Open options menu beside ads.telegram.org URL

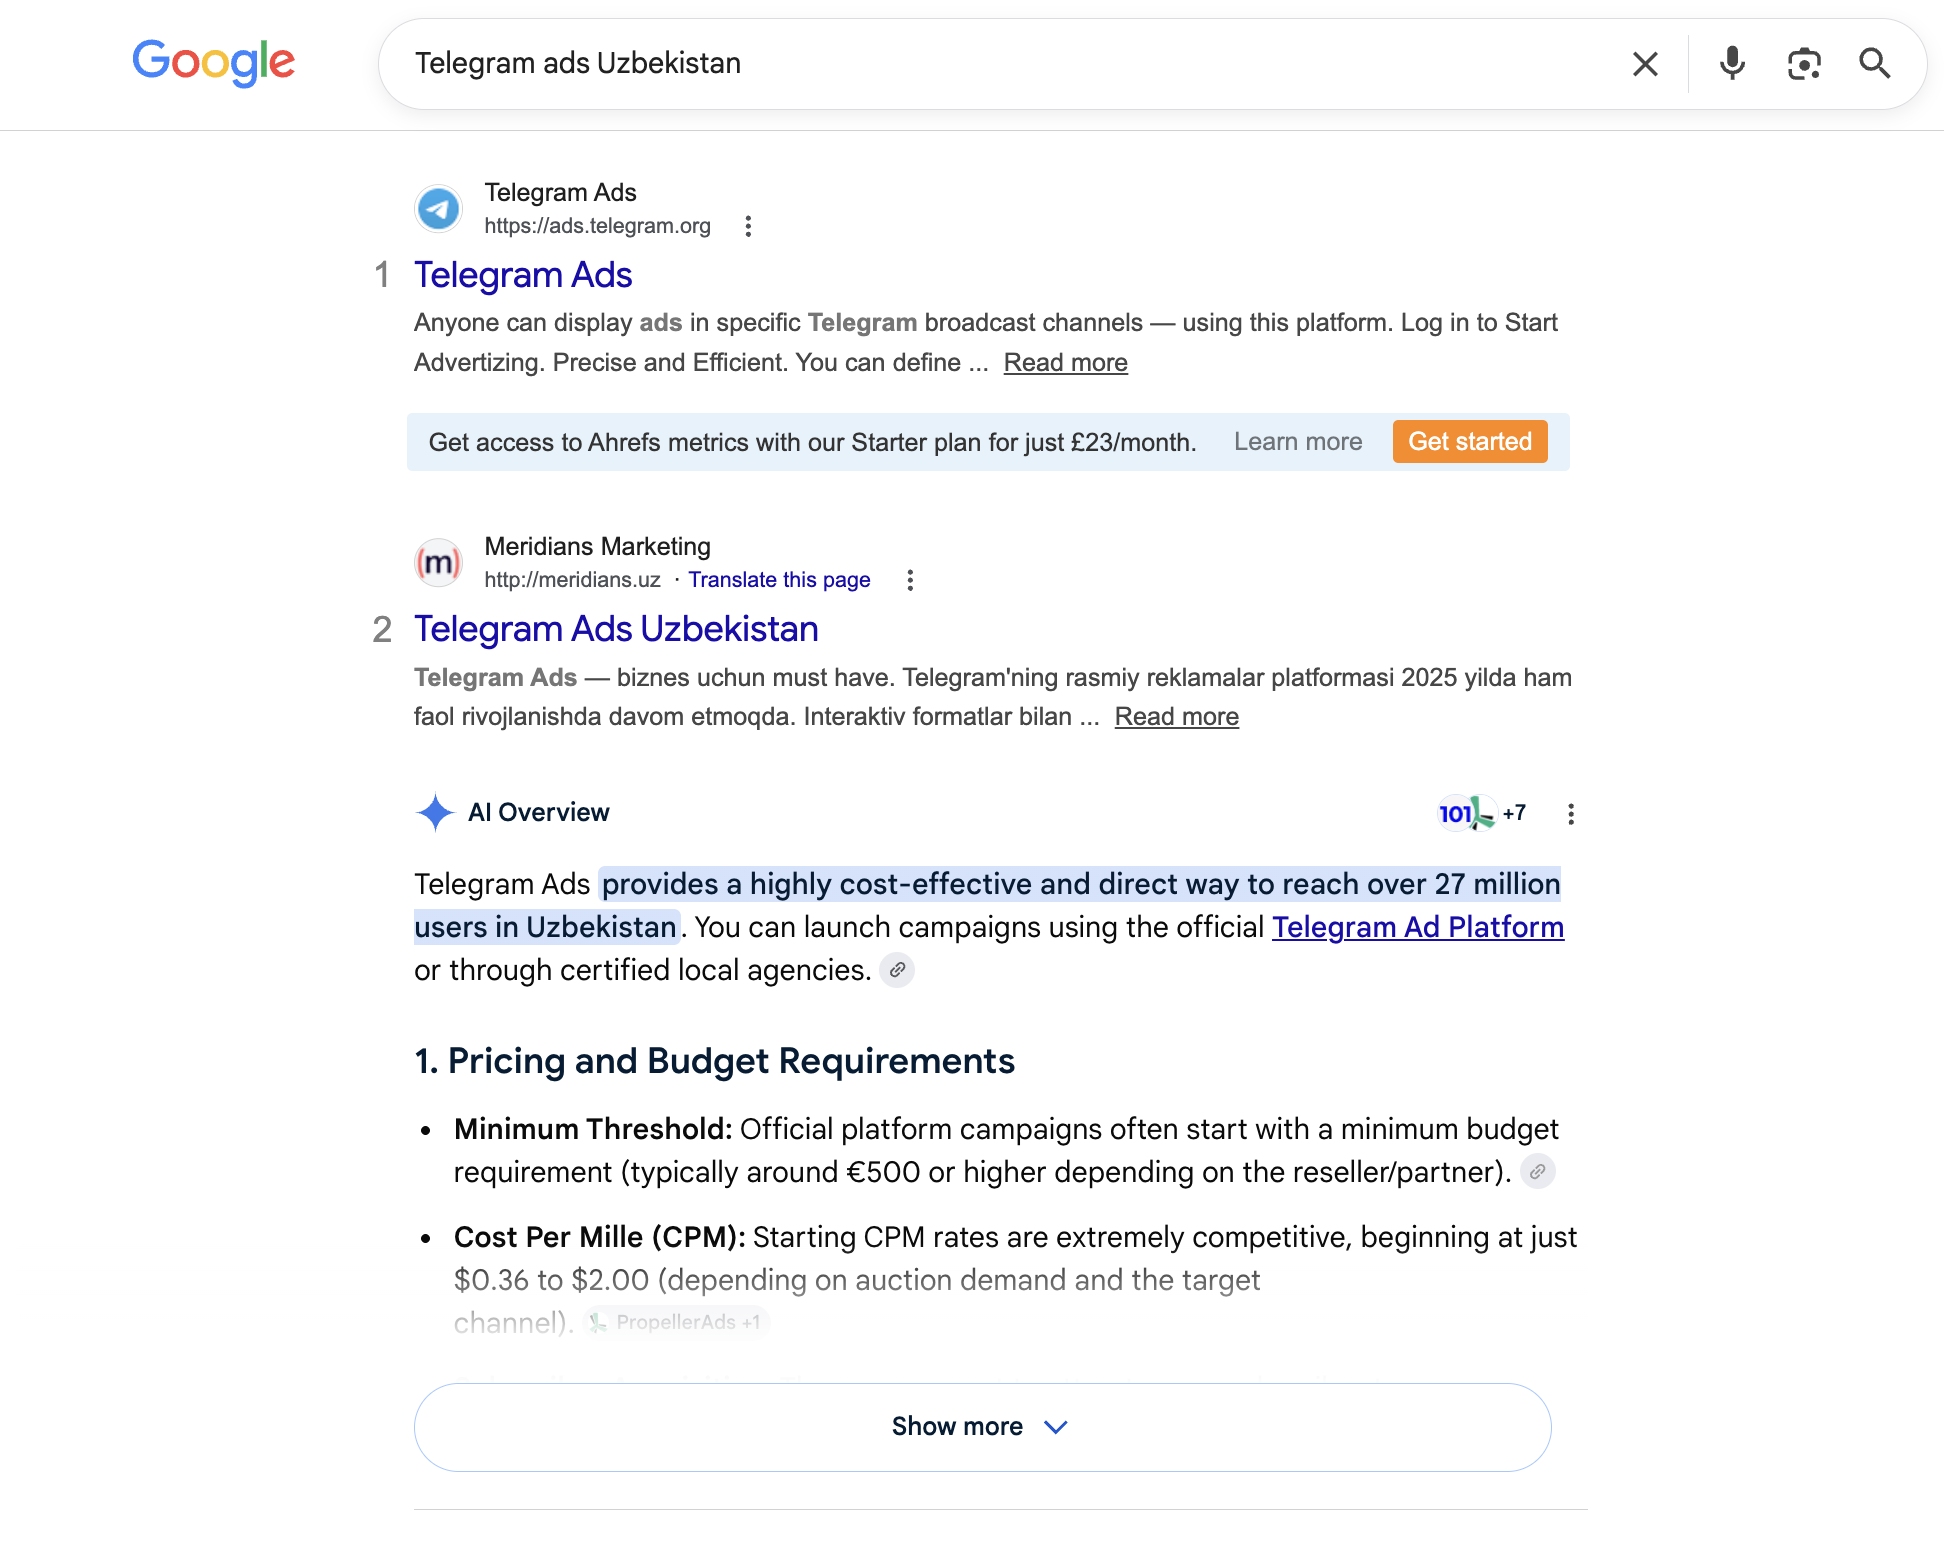748,226
